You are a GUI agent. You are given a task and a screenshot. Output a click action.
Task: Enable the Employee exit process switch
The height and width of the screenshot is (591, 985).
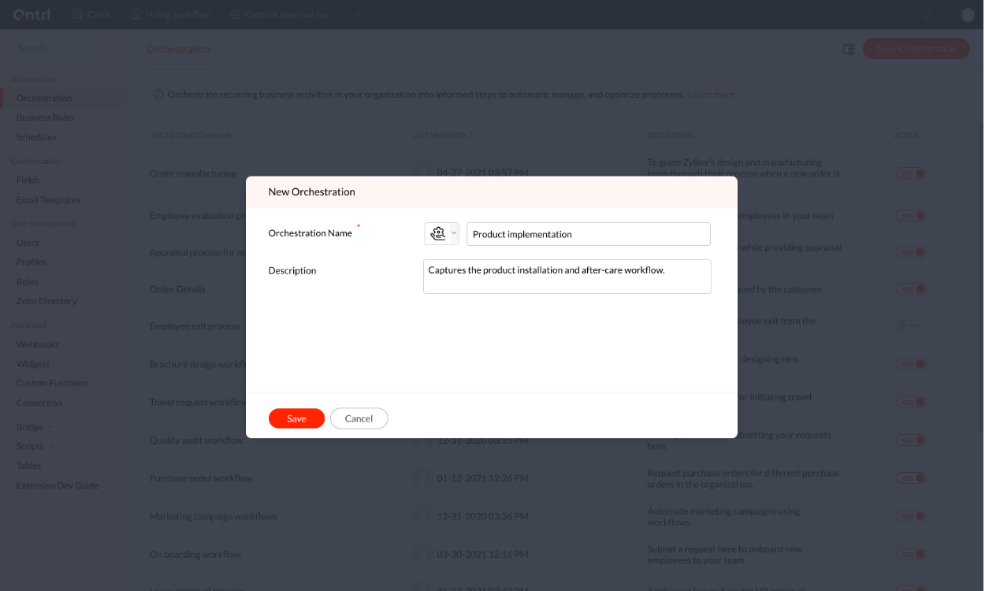pos(910,326)
